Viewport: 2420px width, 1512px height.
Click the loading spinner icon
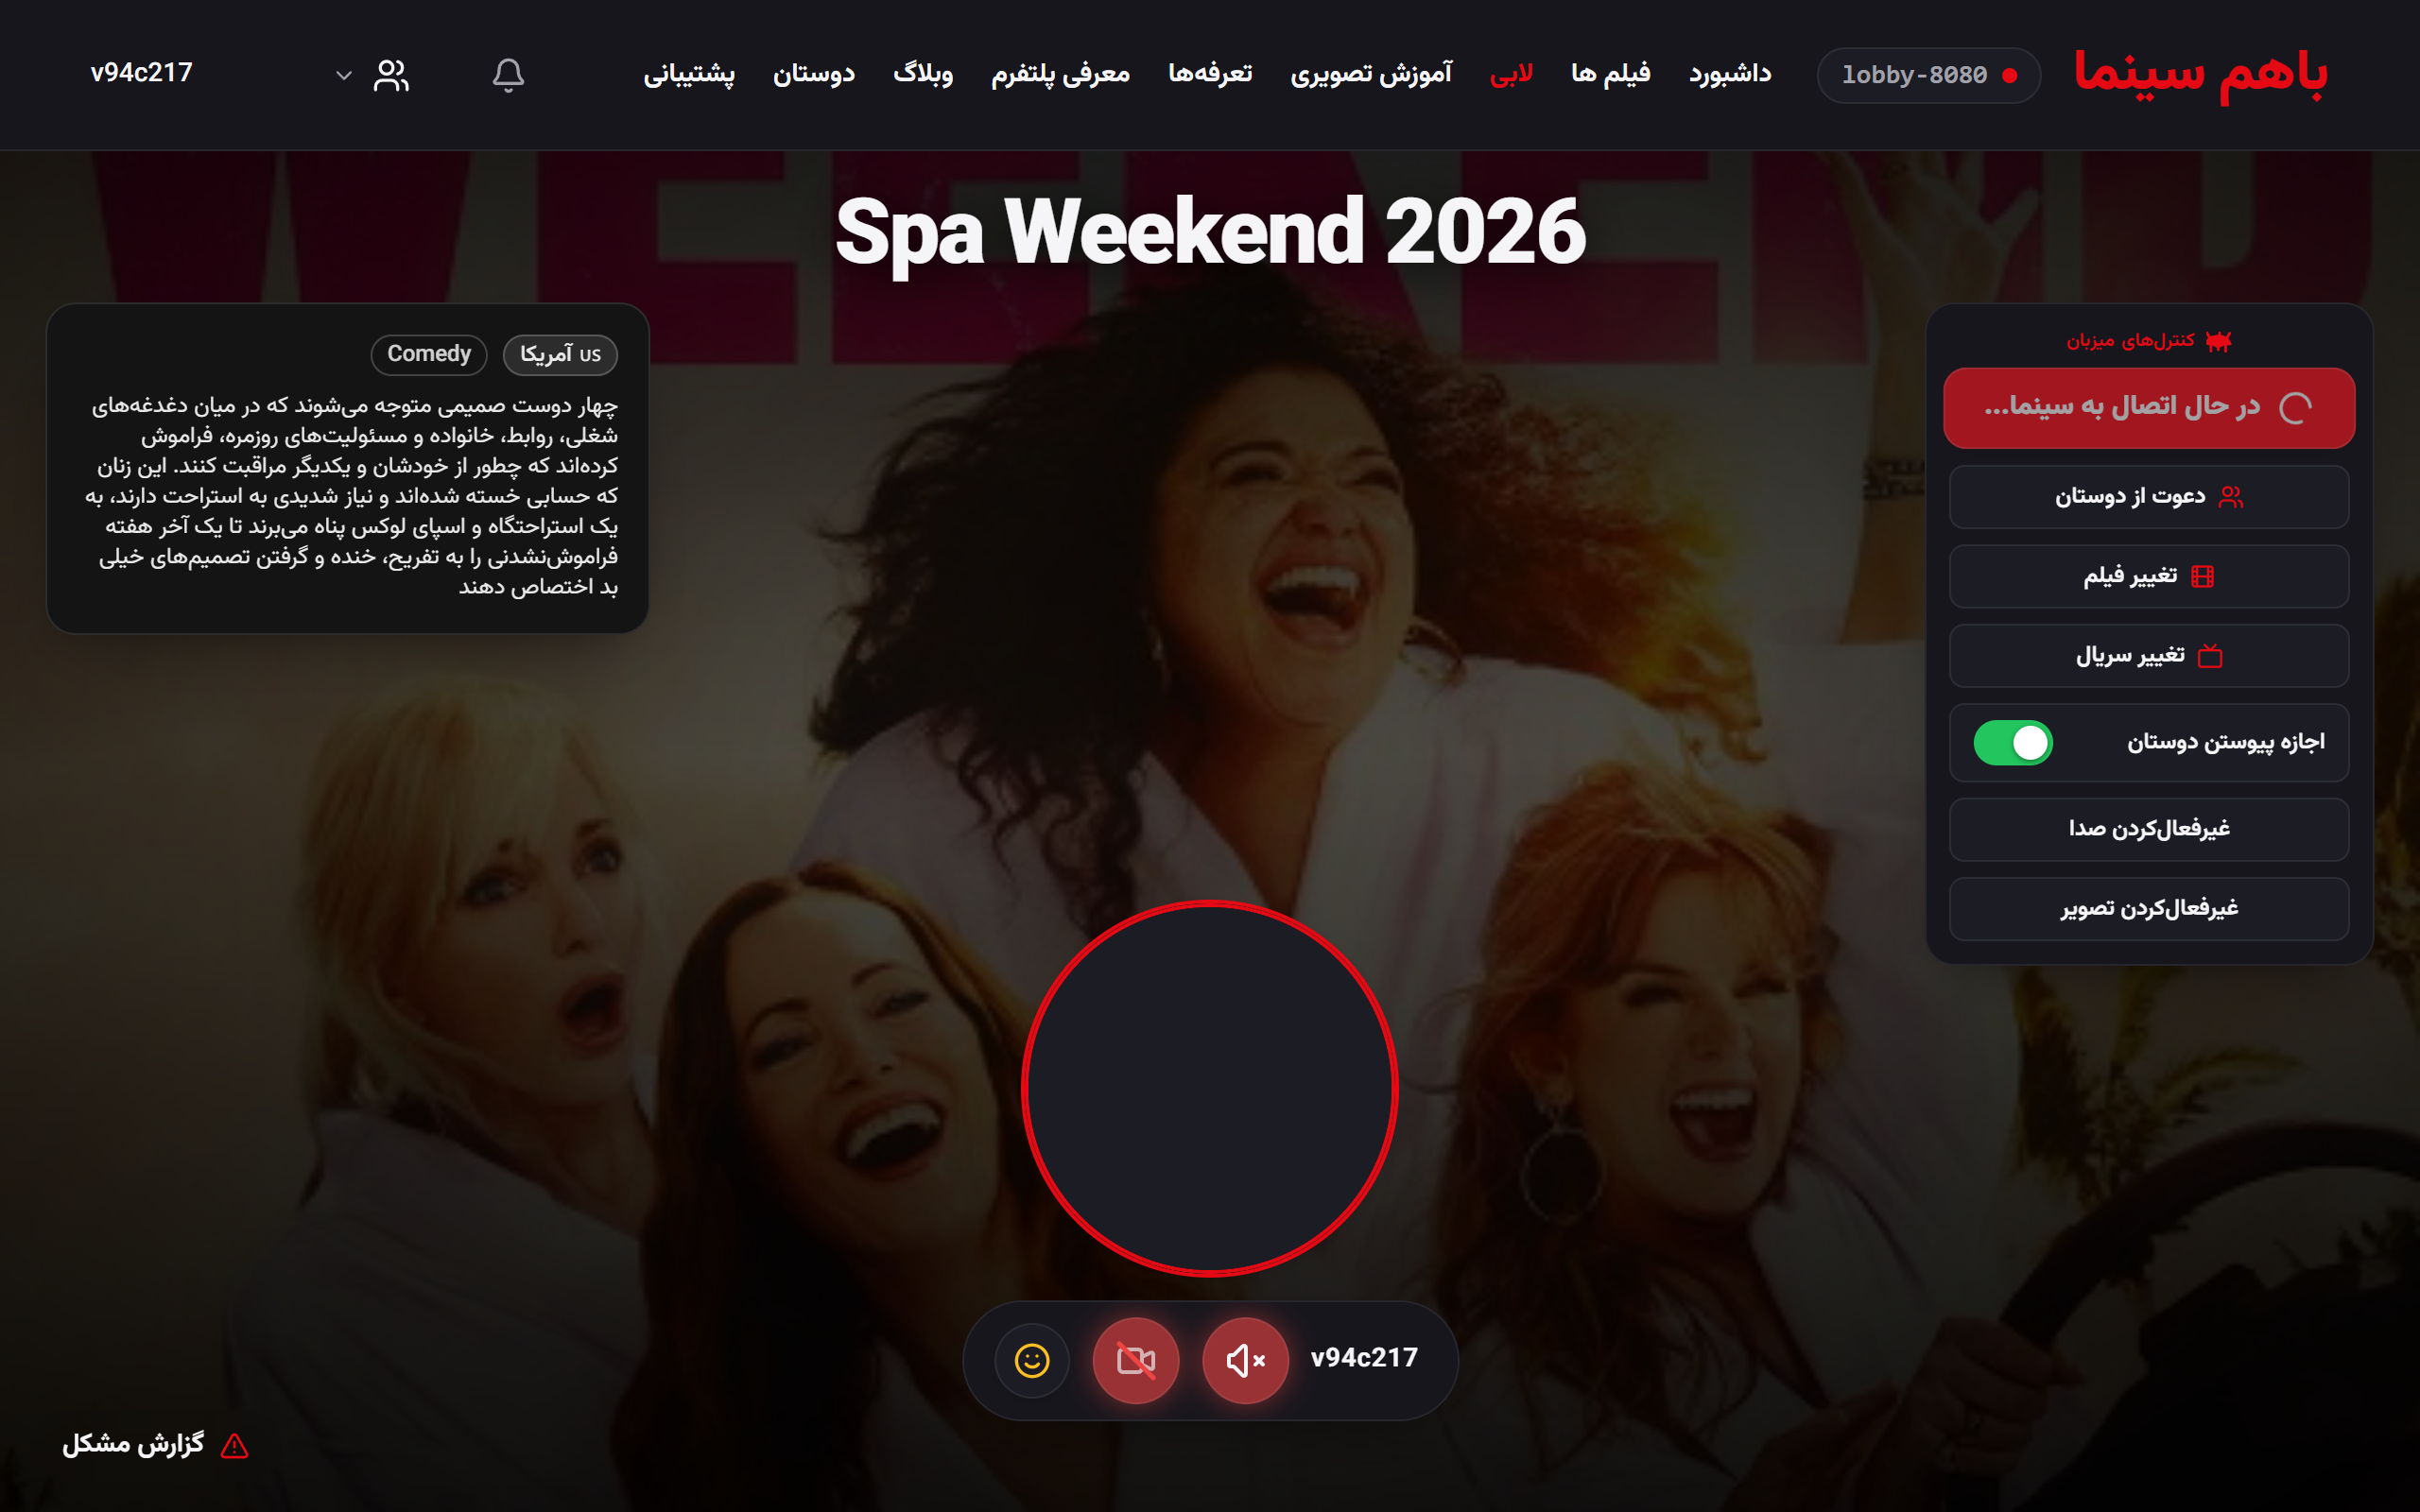(x=2295, y=408)
